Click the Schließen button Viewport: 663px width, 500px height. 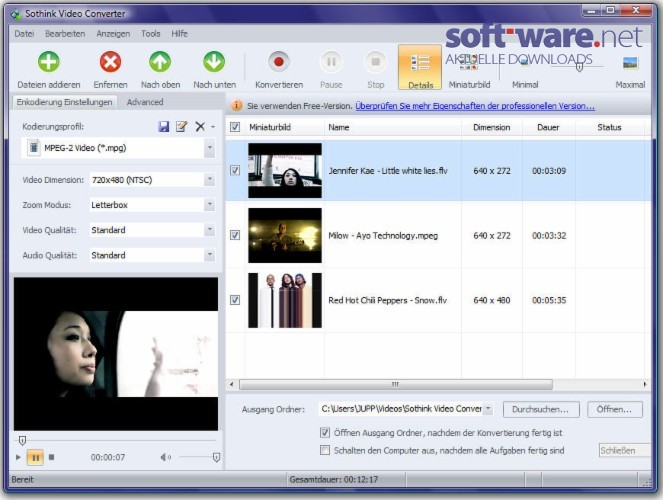[x=625, y=451]
